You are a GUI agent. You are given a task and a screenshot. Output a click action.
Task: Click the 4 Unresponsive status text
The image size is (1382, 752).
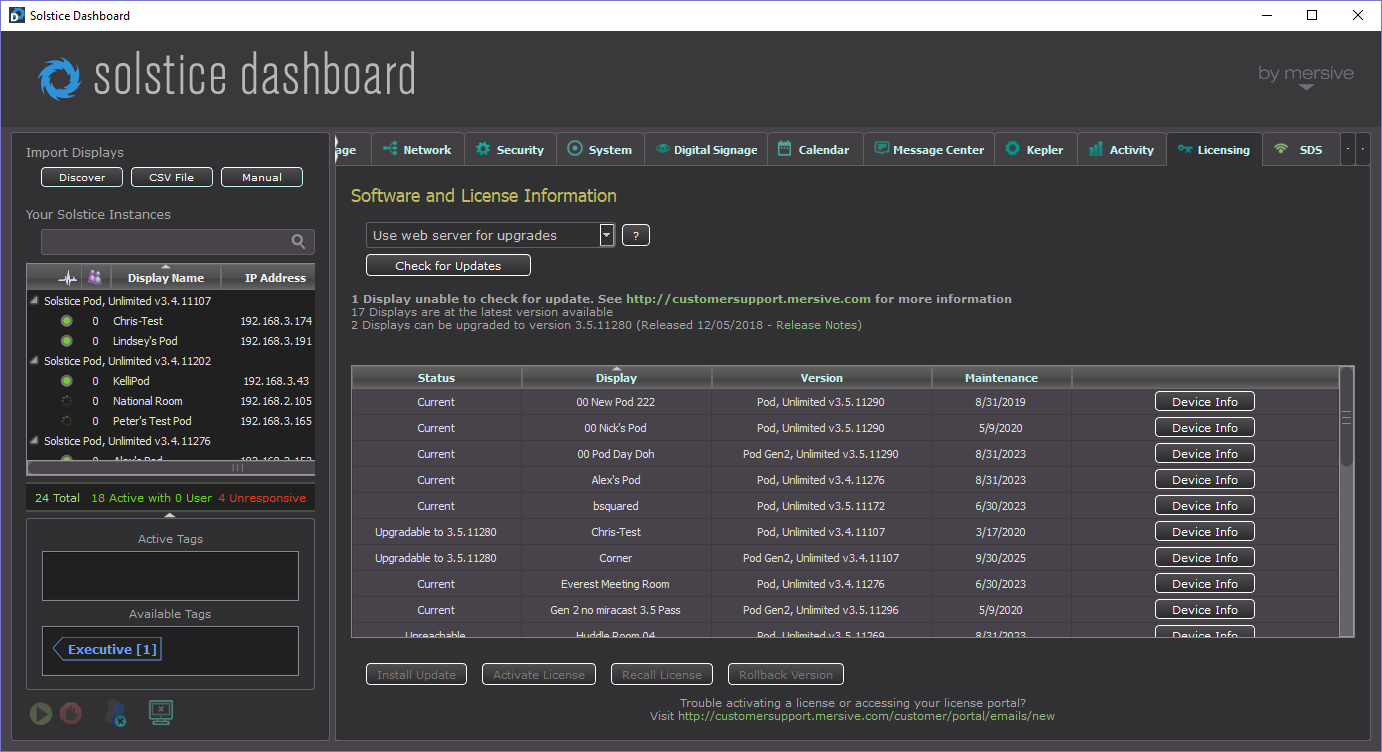click(262, 498)
